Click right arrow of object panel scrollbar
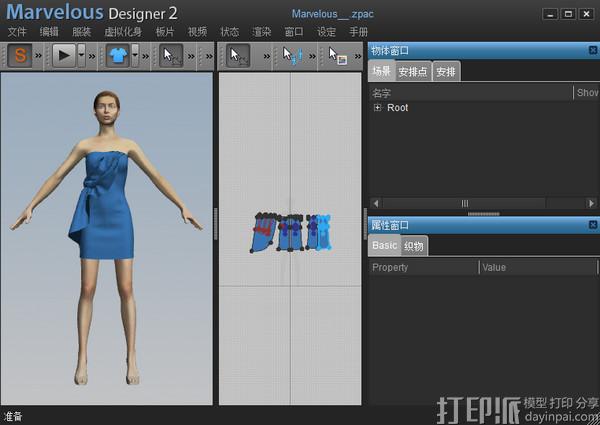Image resolution: width=600 pixels, height=425 pixels. pos(591,203)
